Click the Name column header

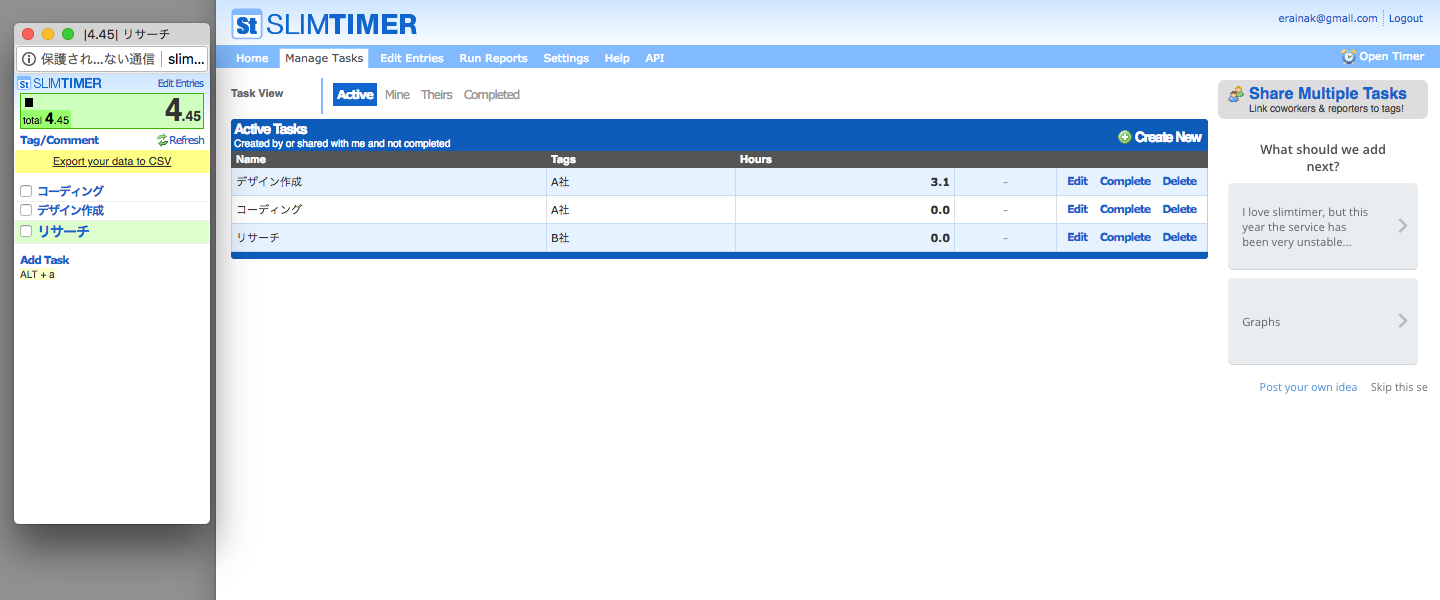[251, 159]
